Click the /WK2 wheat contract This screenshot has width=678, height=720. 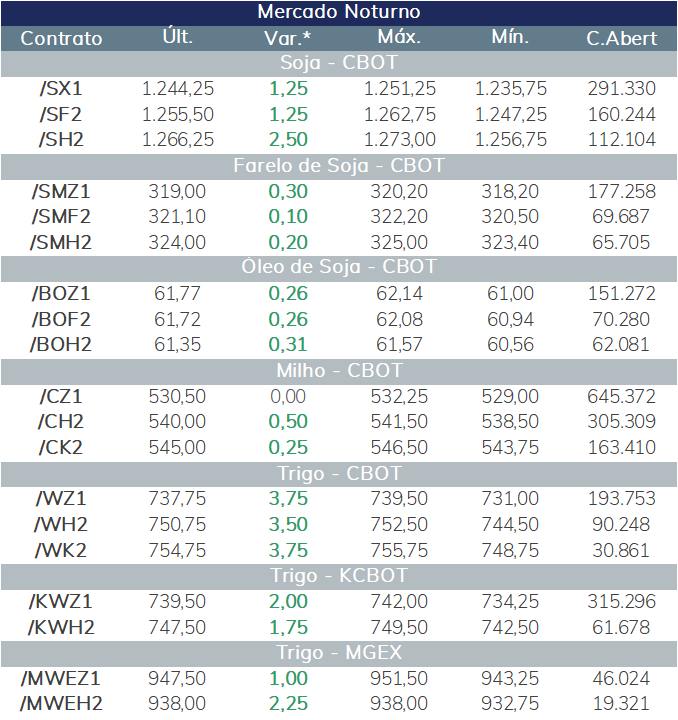[x=61, y=551]
